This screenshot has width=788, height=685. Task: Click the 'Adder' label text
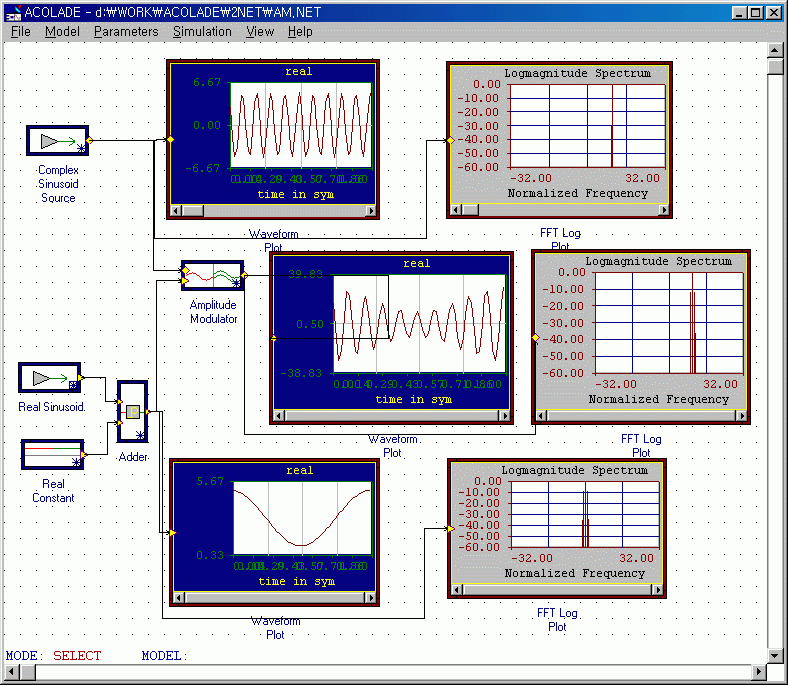click(133, 457)
